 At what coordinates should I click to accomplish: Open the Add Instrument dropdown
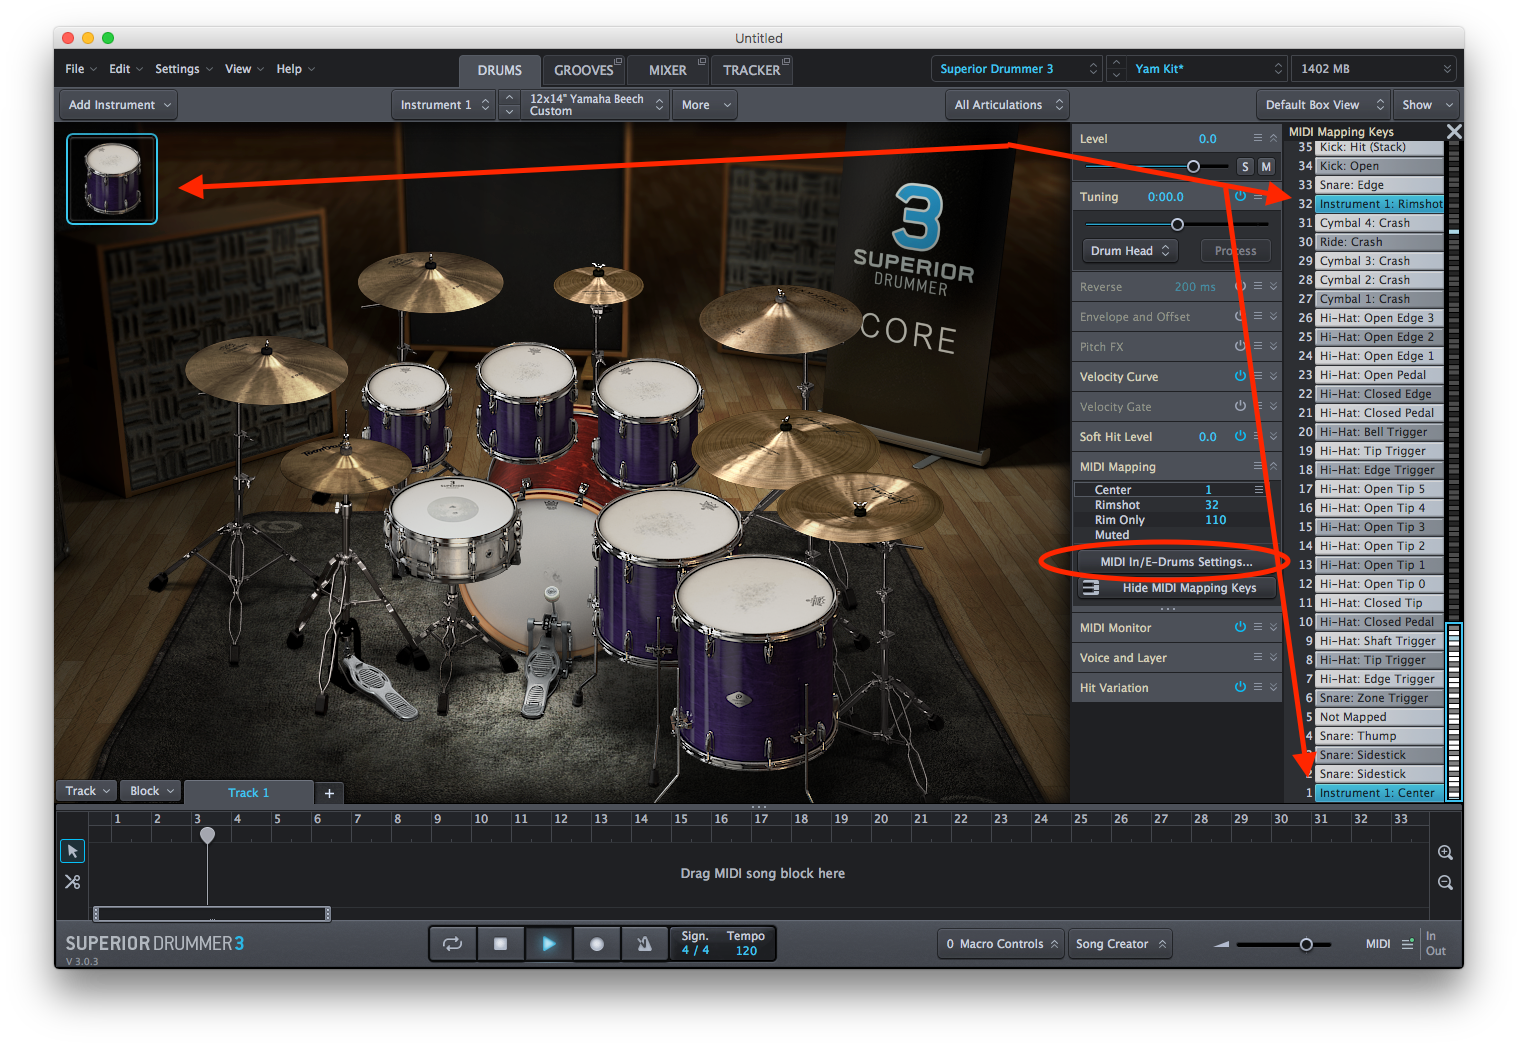pyautogui.click(x=120, y=105)
